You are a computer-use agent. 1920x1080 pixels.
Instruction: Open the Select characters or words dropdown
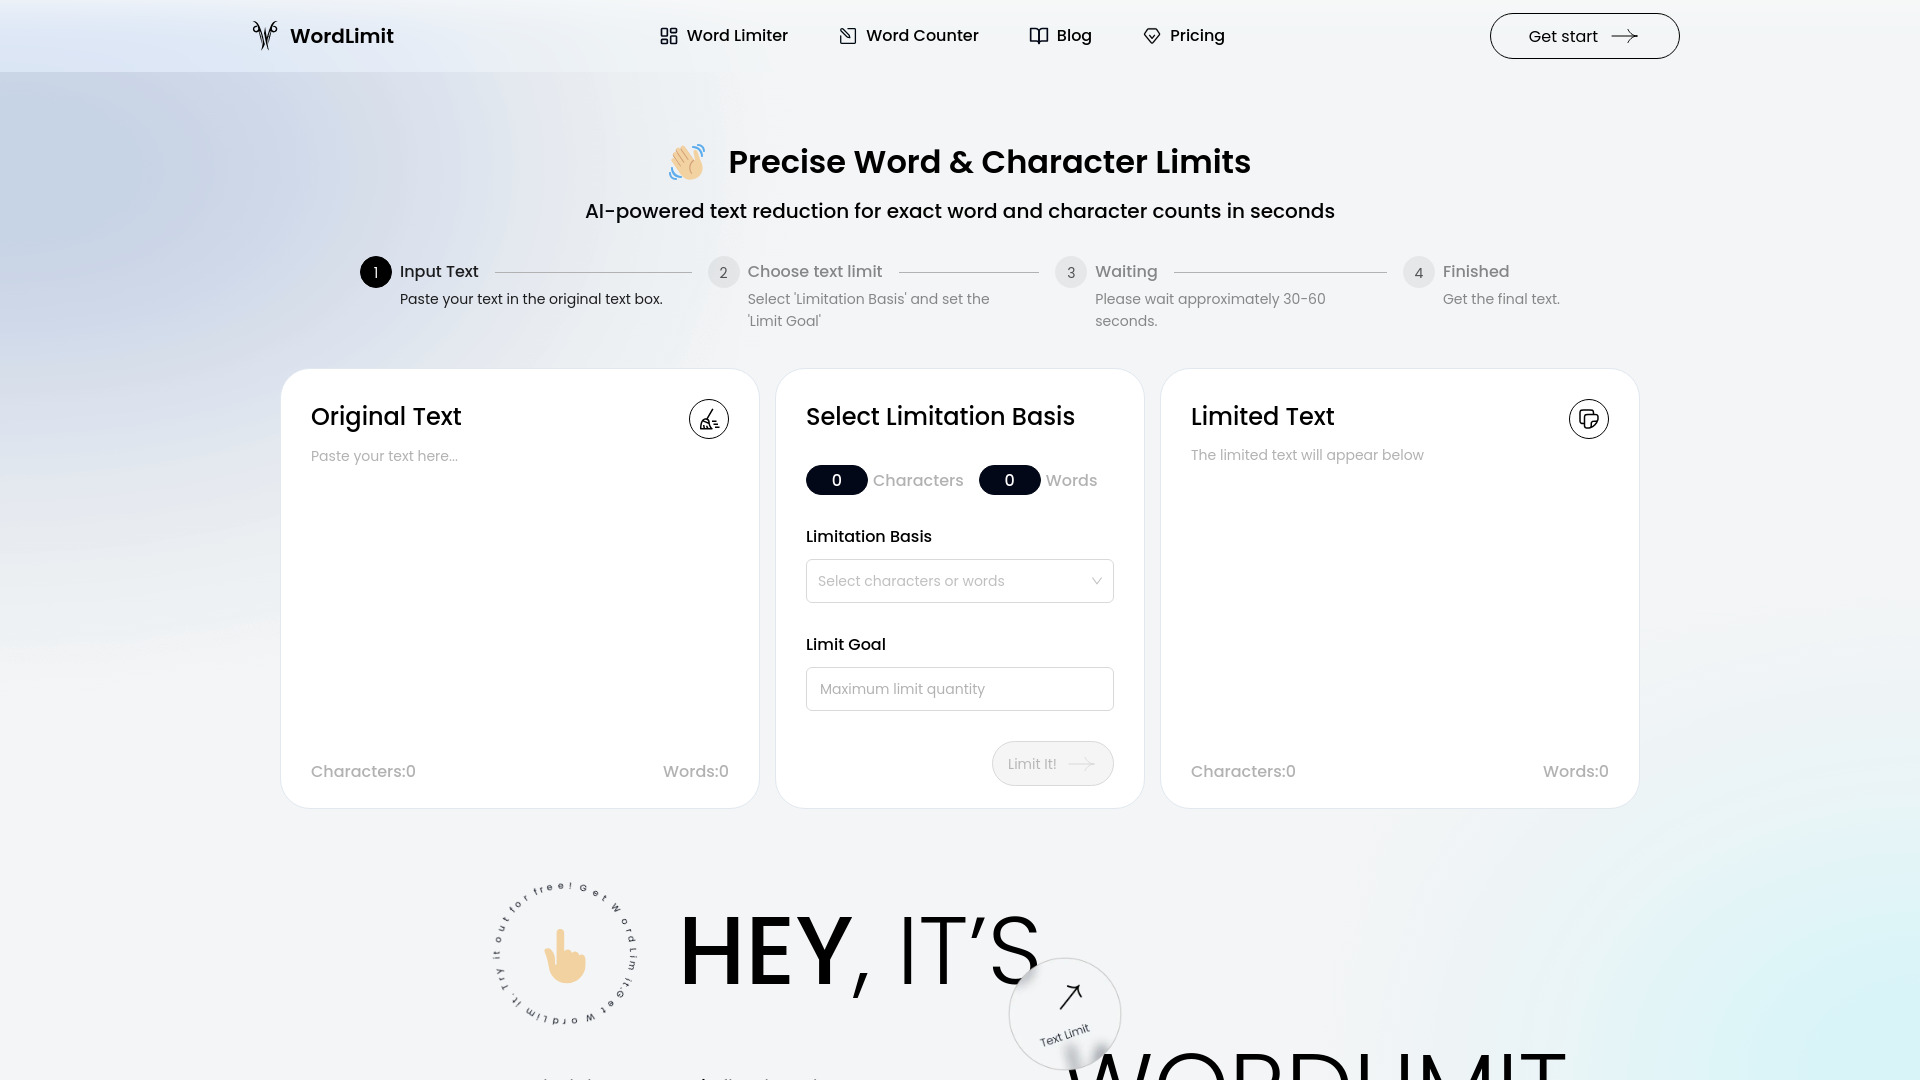959,580
